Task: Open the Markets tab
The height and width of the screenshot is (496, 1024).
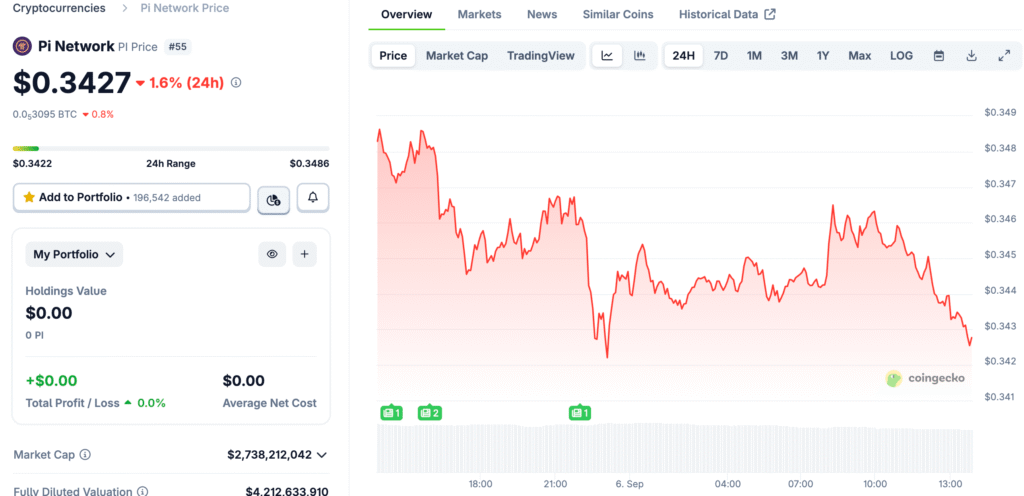Action: 479,14
